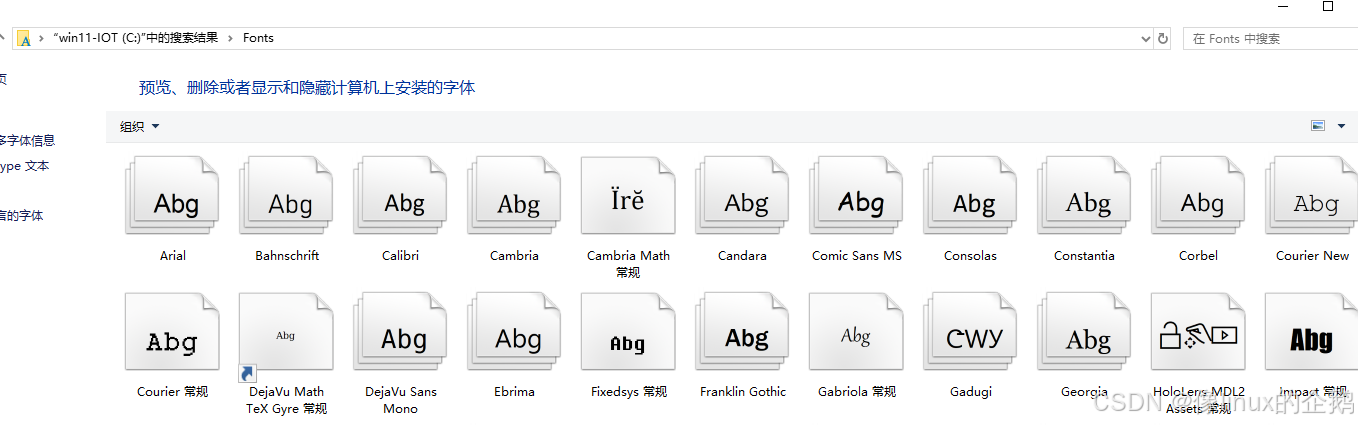
Task: Open the Bahnschrift font icon
Action: coord(287,196)
